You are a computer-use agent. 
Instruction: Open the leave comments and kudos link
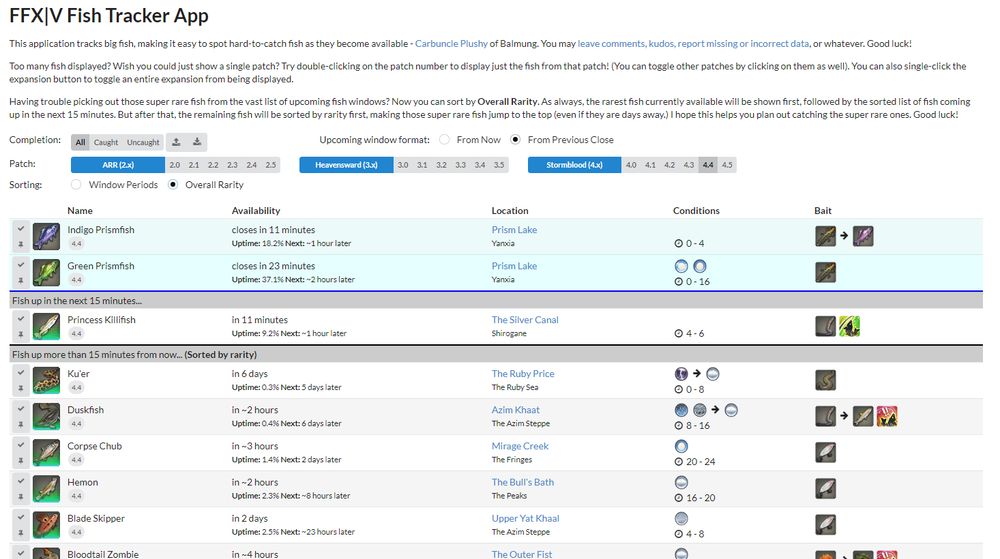point(693,43)
